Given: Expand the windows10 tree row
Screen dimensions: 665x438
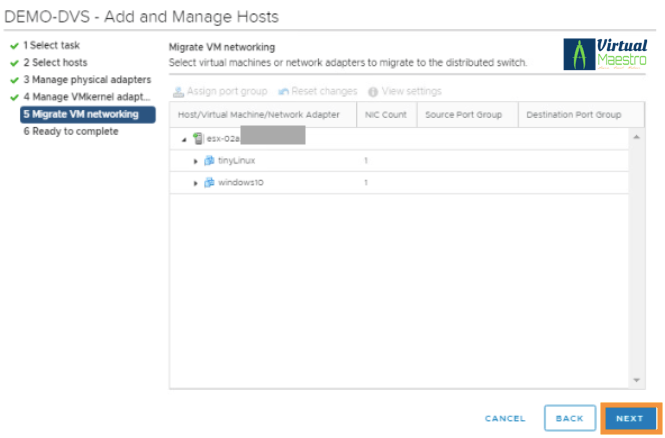Looking at the screenshot, I should (x=196, y=183).
